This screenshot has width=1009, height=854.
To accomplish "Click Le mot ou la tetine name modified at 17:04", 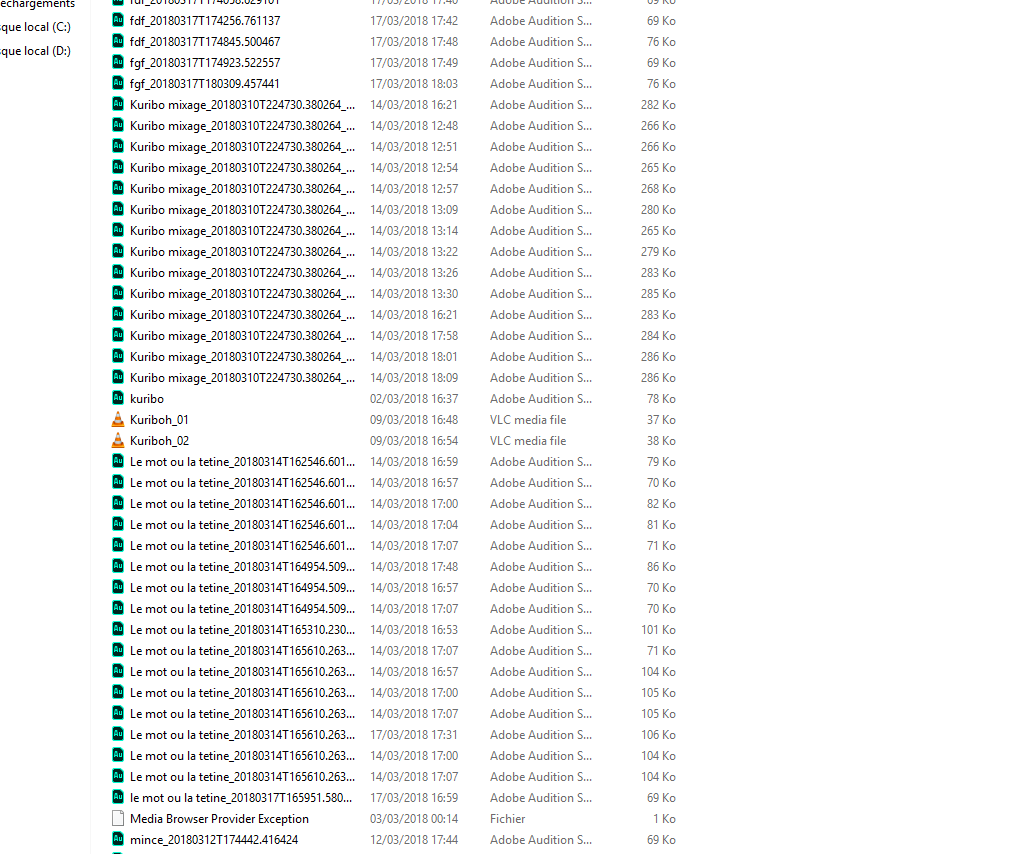I will [x=242, y=524].
